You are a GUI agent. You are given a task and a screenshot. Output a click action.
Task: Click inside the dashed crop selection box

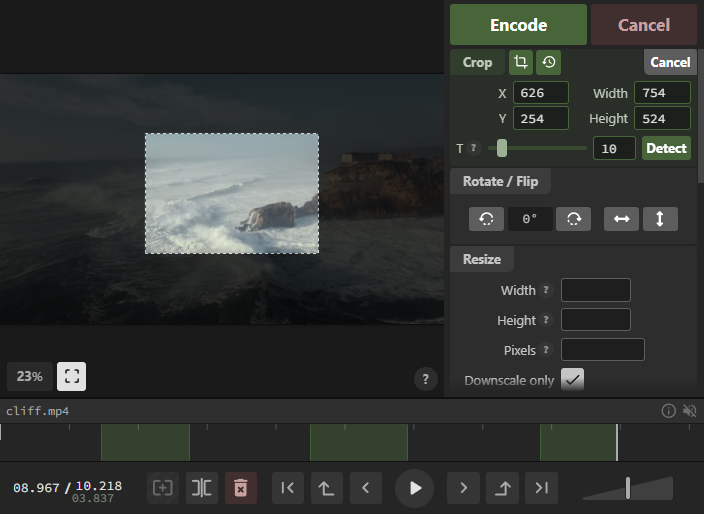(x=232, y=193)
